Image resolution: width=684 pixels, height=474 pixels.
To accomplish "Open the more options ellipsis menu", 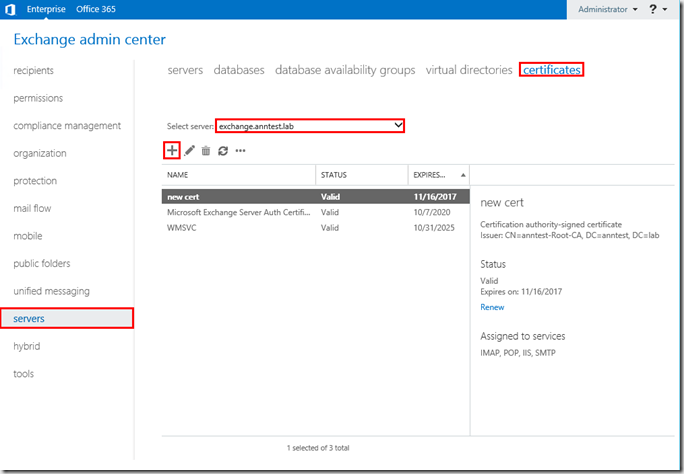I will click(240, 151).
